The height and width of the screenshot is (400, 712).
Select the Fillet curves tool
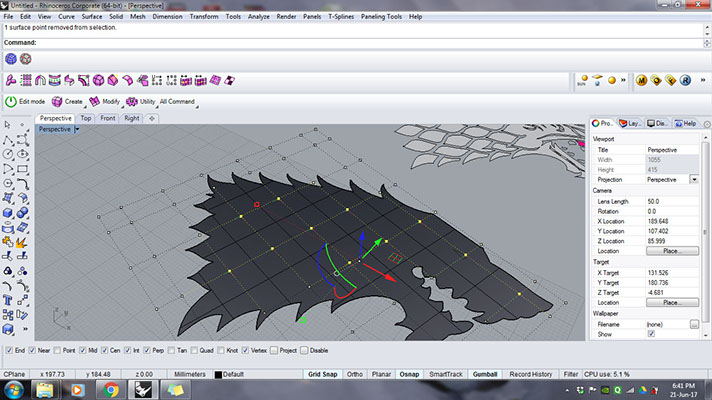coord(22,183)
